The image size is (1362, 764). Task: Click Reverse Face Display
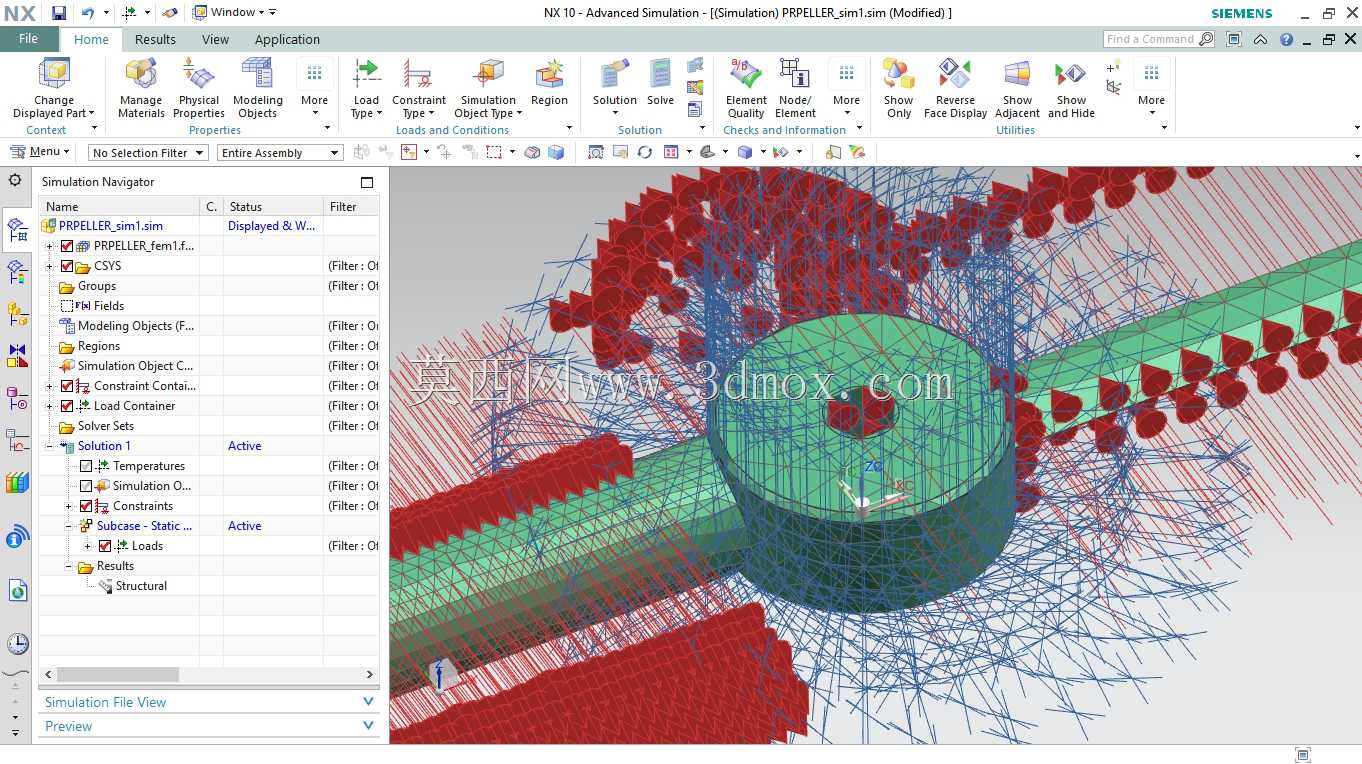(x=955, y=89)
